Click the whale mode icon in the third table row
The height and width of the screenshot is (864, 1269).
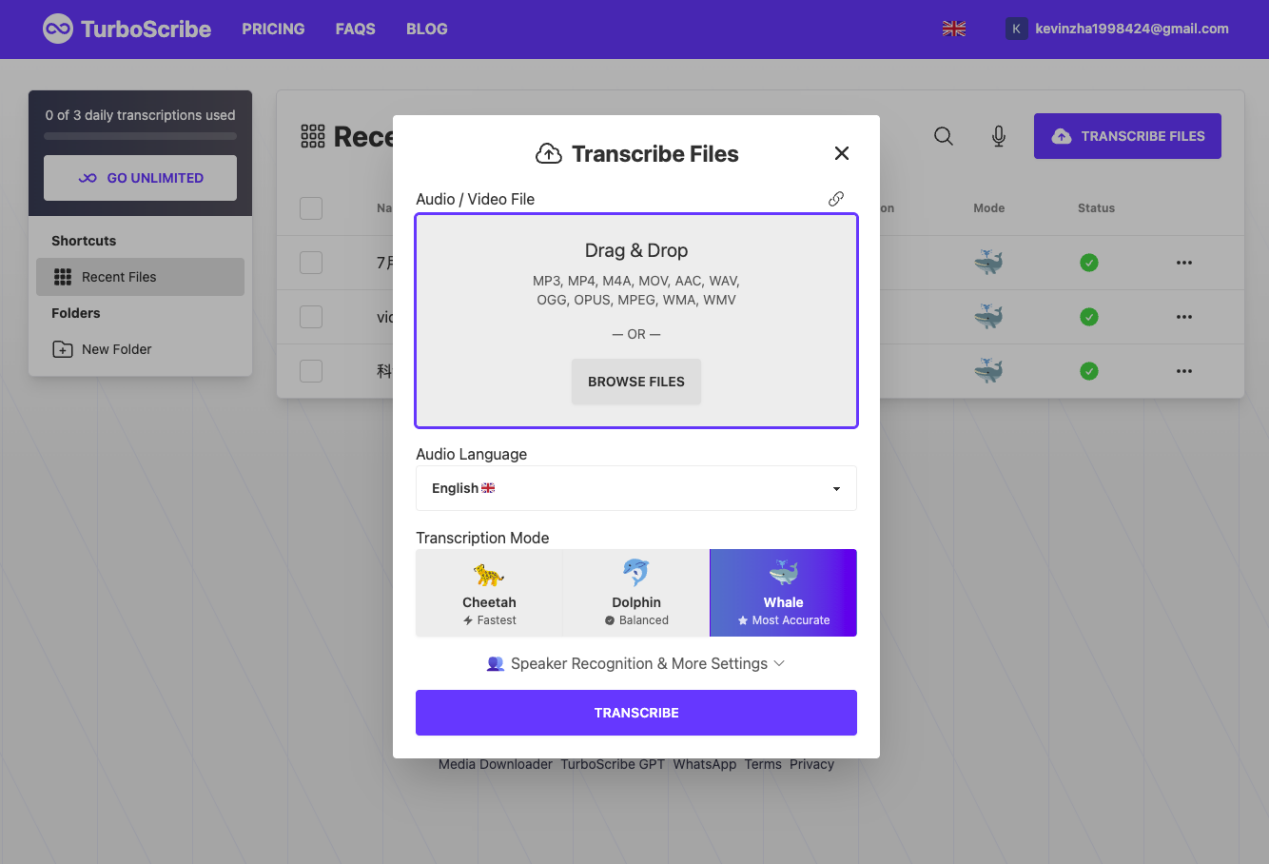(x=989, y=371)
